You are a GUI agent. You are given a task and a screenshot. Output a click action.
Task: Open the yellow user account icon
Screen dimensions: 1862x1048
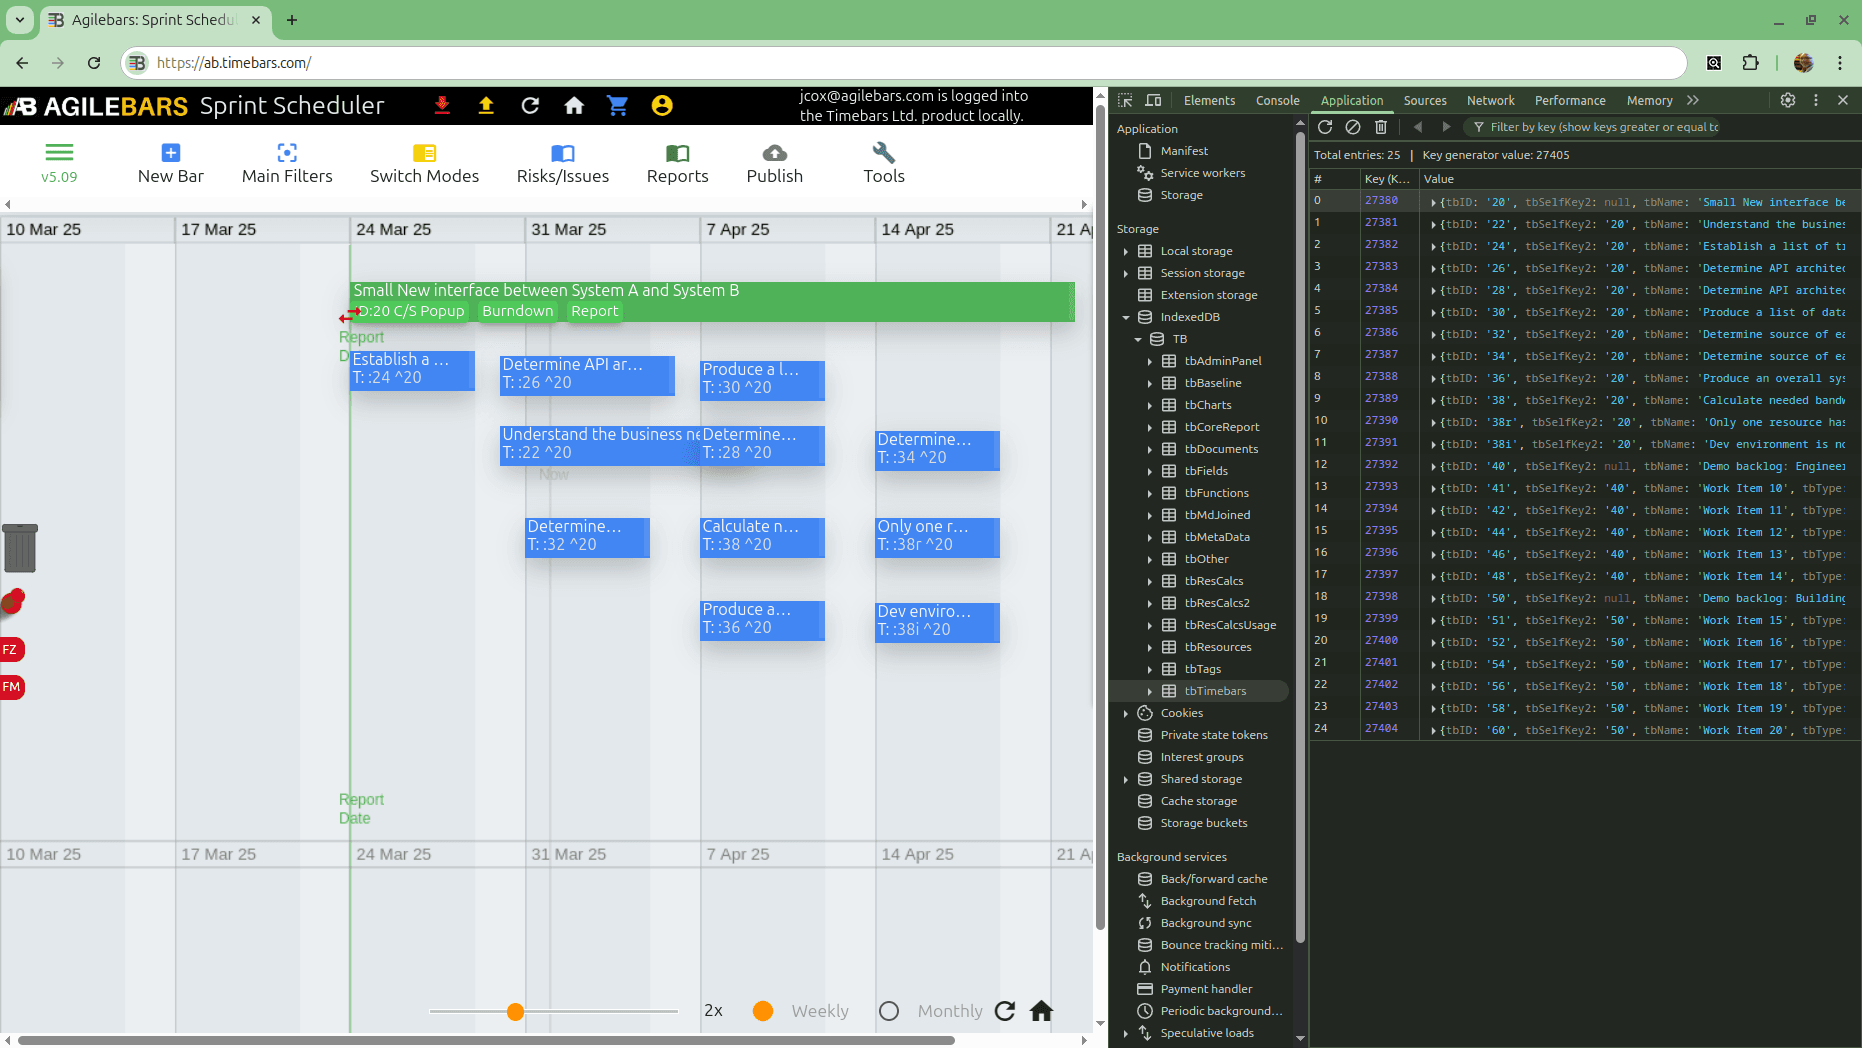tap(662, 105)
